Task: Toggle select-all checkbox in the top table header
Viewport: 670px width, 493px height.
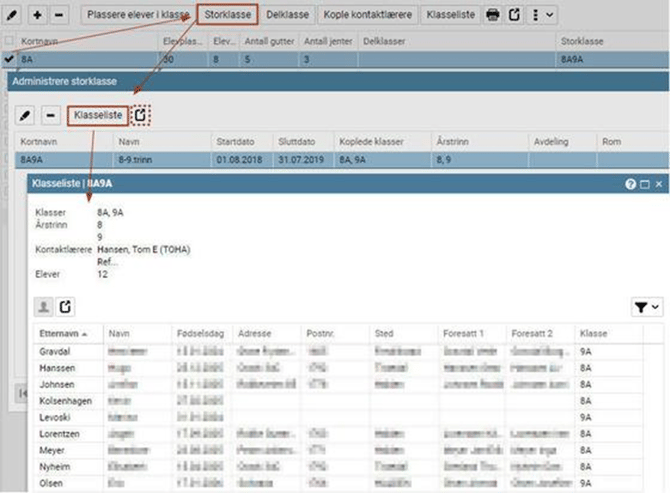Action: coord(9,41)
